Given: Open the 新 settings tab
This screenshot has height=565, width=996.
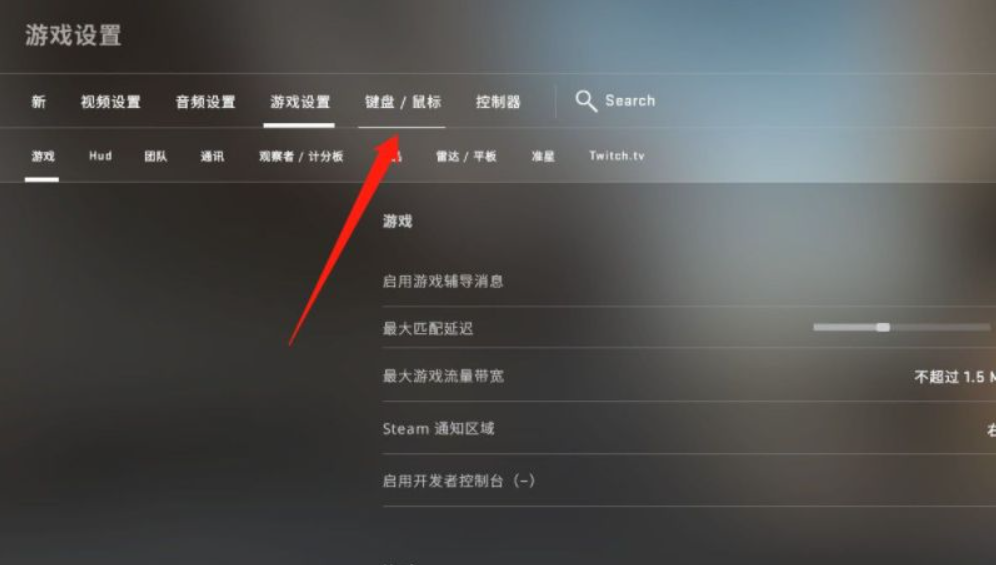Looking at the screenshot, I should click(x=39, y=102).
